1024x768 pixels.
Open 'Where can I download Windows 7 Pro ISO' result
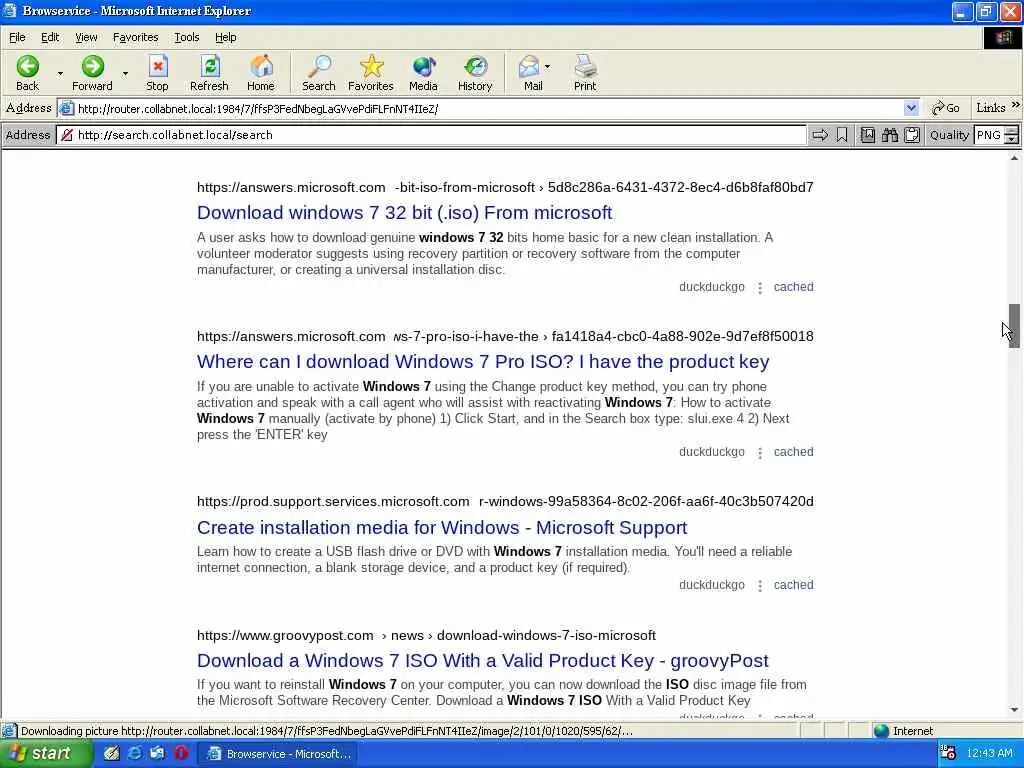coord(483,362)
